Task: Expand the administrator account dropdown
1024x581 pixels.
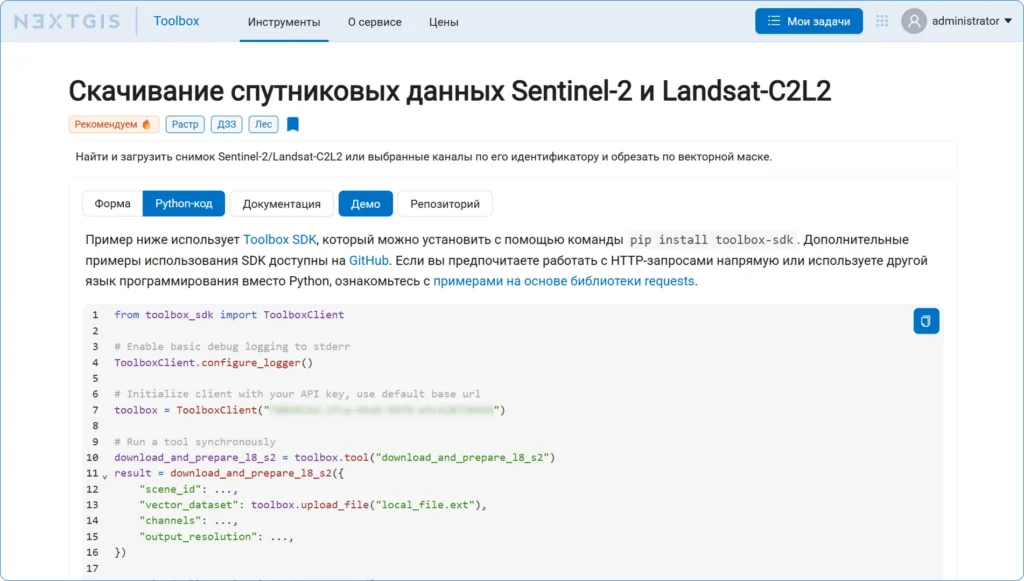Action: 972,21
